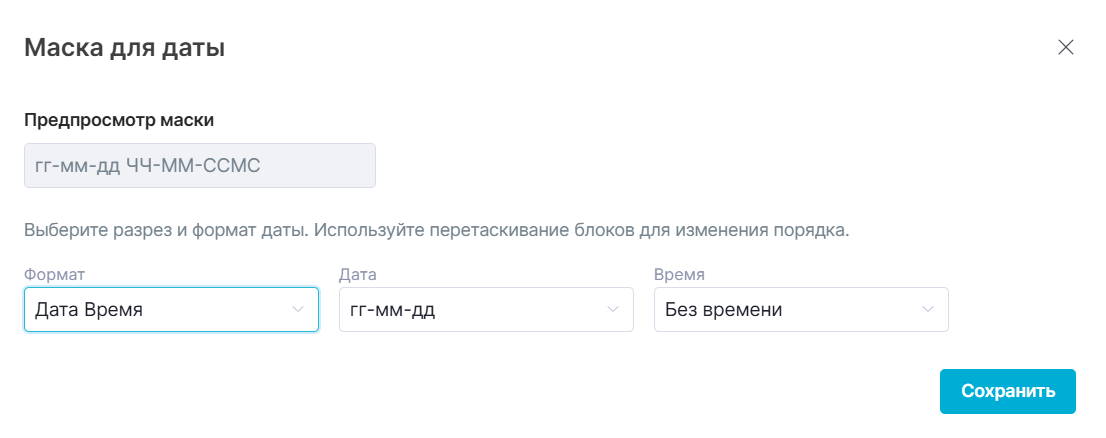
Task: Click the chevron arrow in Формат dropdown
Action: coord(297,310)
